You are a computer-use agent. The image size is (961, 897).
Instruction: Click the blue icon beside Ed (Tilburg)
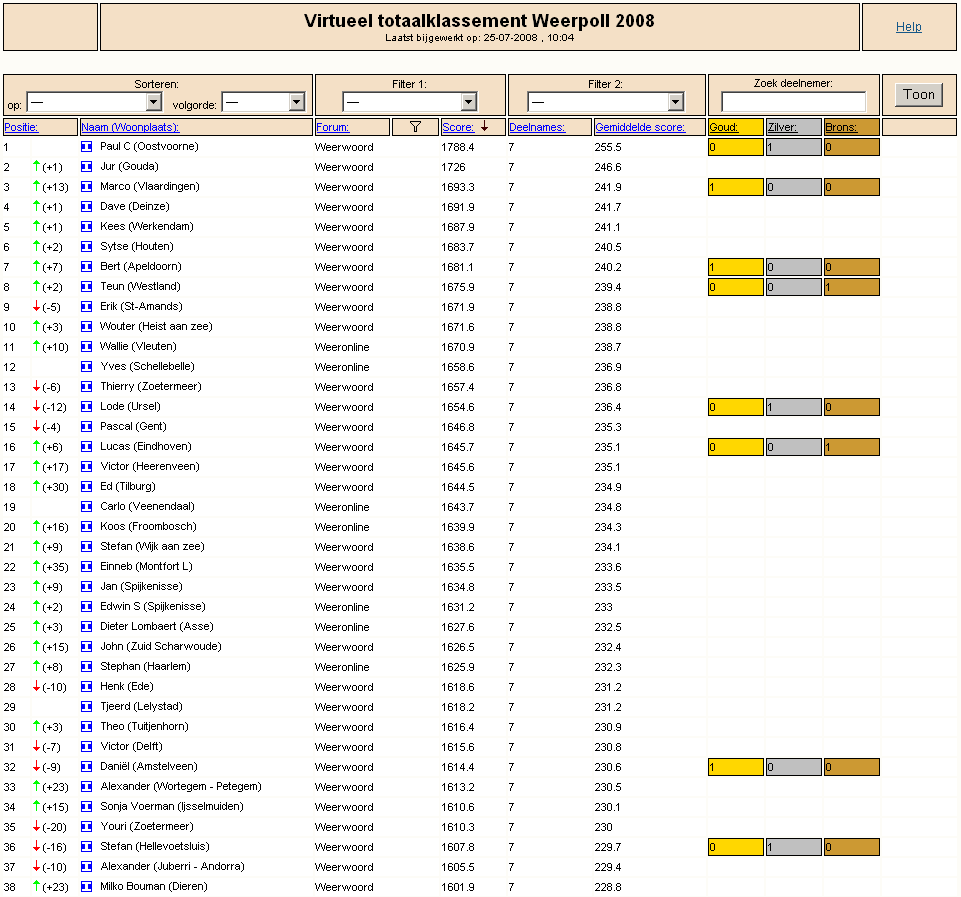[86, 486]
